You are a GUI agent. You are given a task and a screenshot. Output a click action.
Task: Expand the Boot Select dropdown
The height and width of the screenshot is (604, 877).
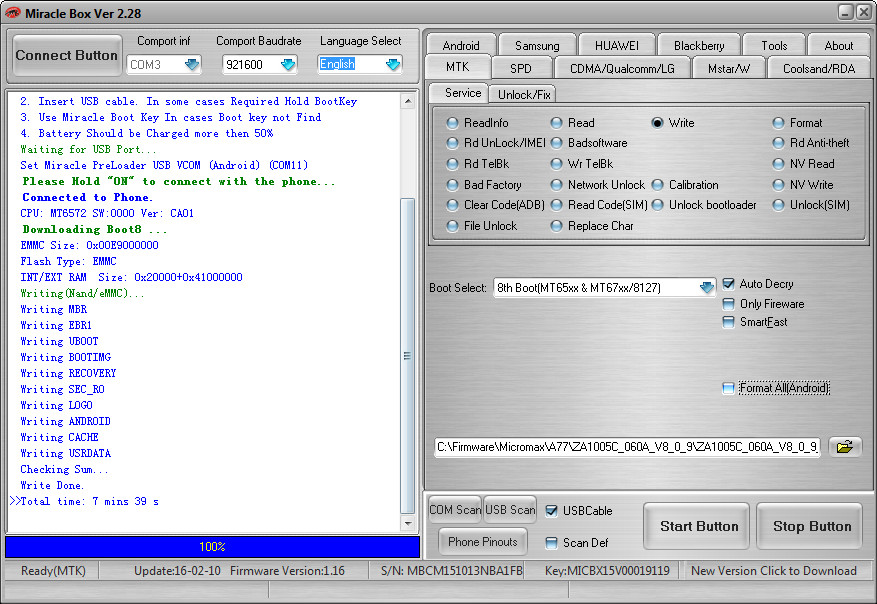pos(707,288)
